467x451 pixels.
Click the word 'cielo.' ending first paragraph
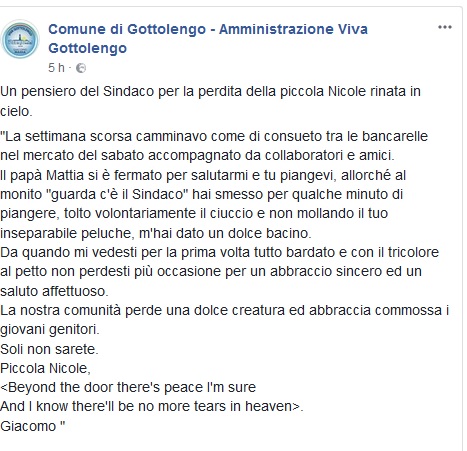[16, 111]
